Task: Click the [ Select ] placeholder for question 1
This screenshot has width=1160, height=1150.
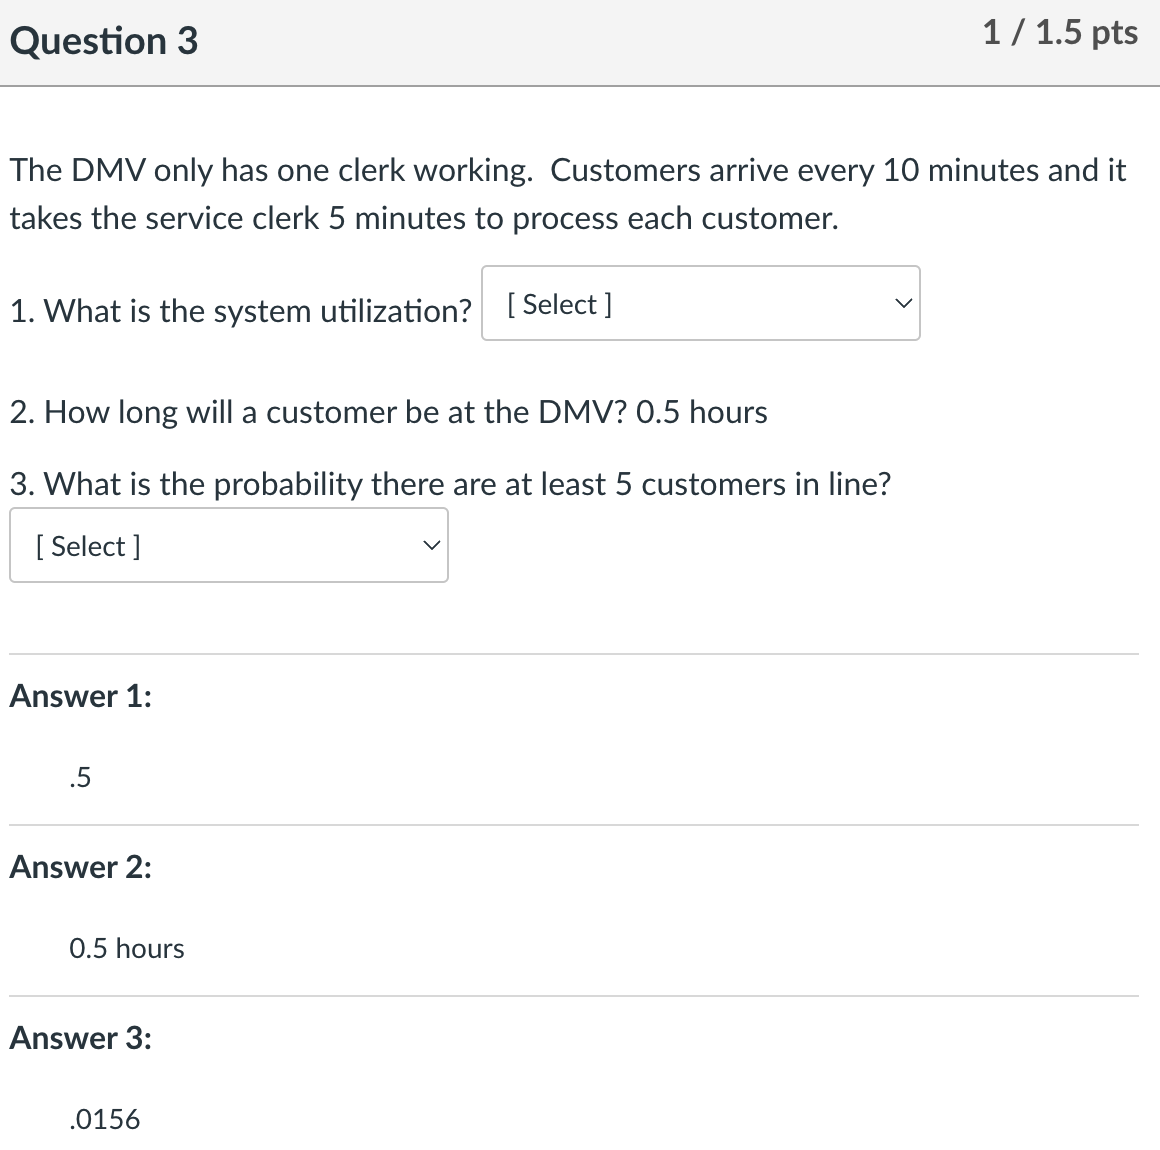Action: [558, 303]
